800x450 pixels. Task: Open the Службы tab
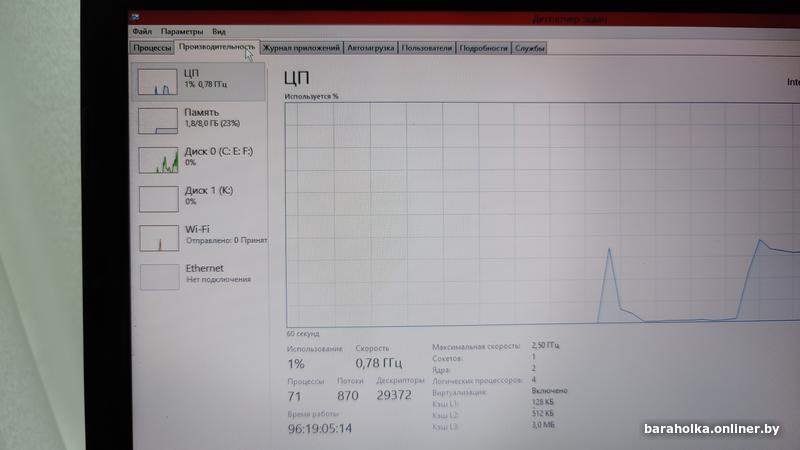click(x=529, y=48)
